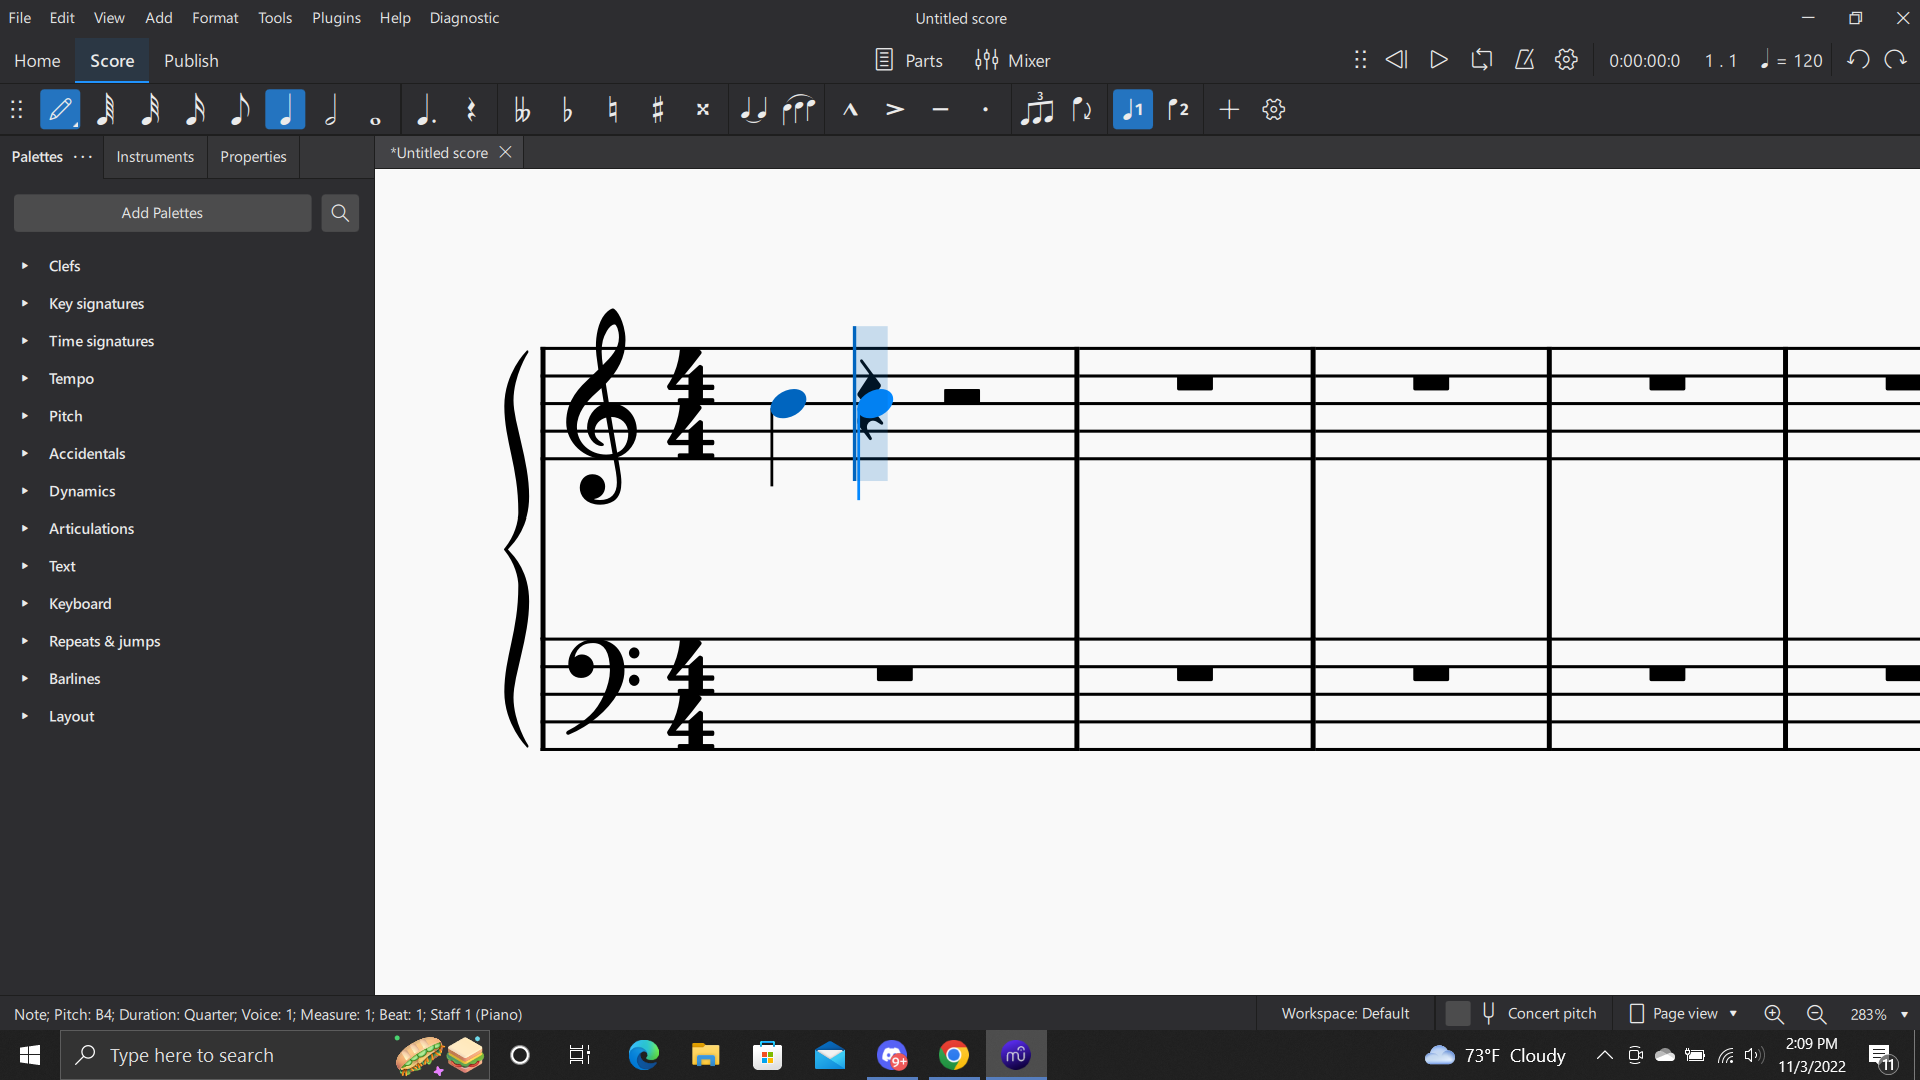Toggle loop playback

pos(1481,60)
